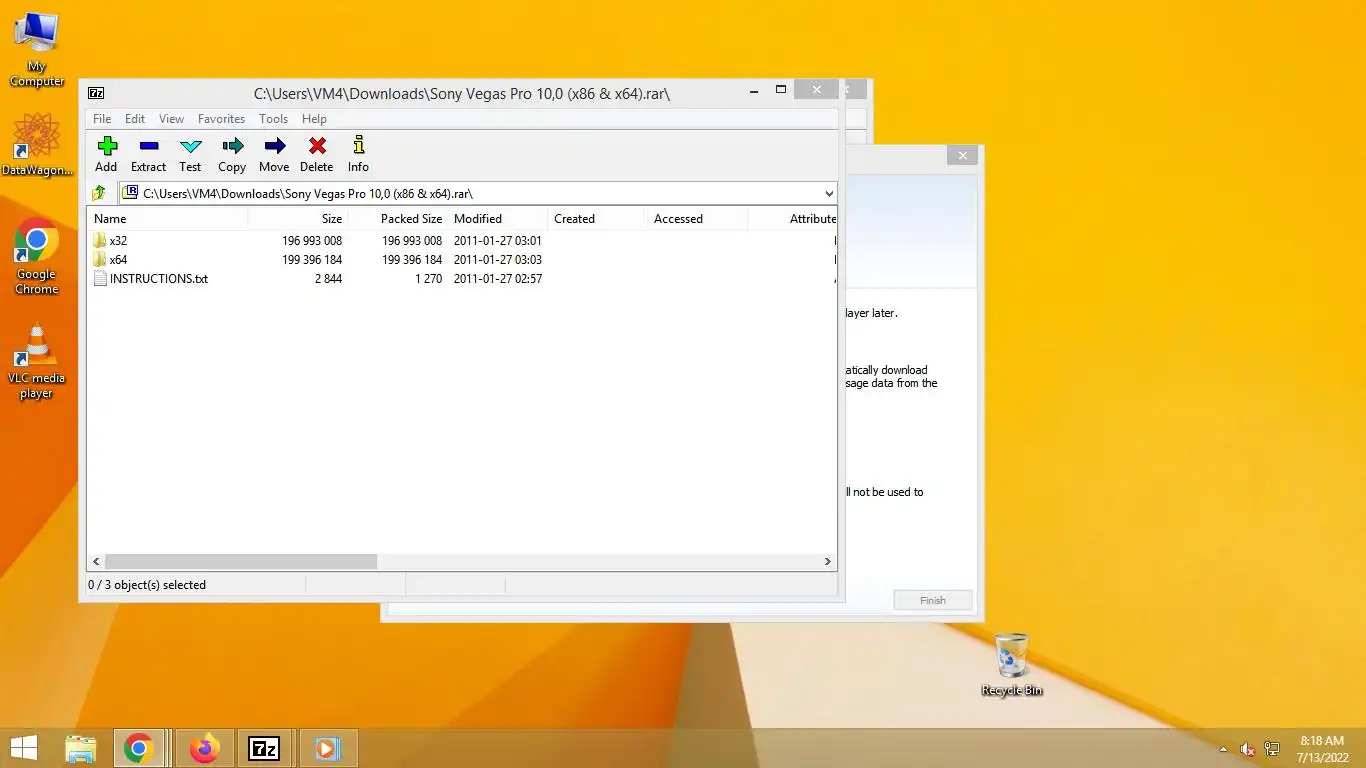Sort by Attributes column header
Screen dimensions: 1366x768
point(792,219)
